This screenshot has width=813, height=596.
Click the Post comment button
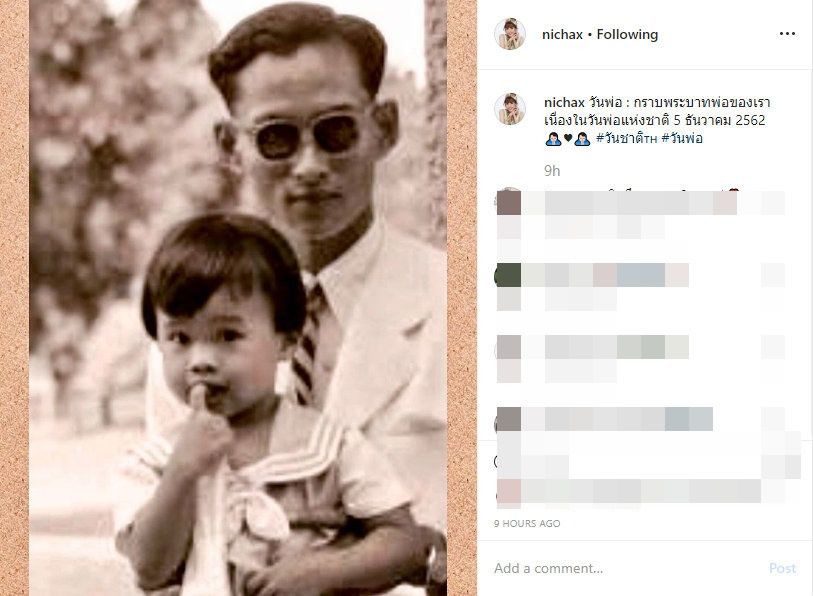coord(782,569)
